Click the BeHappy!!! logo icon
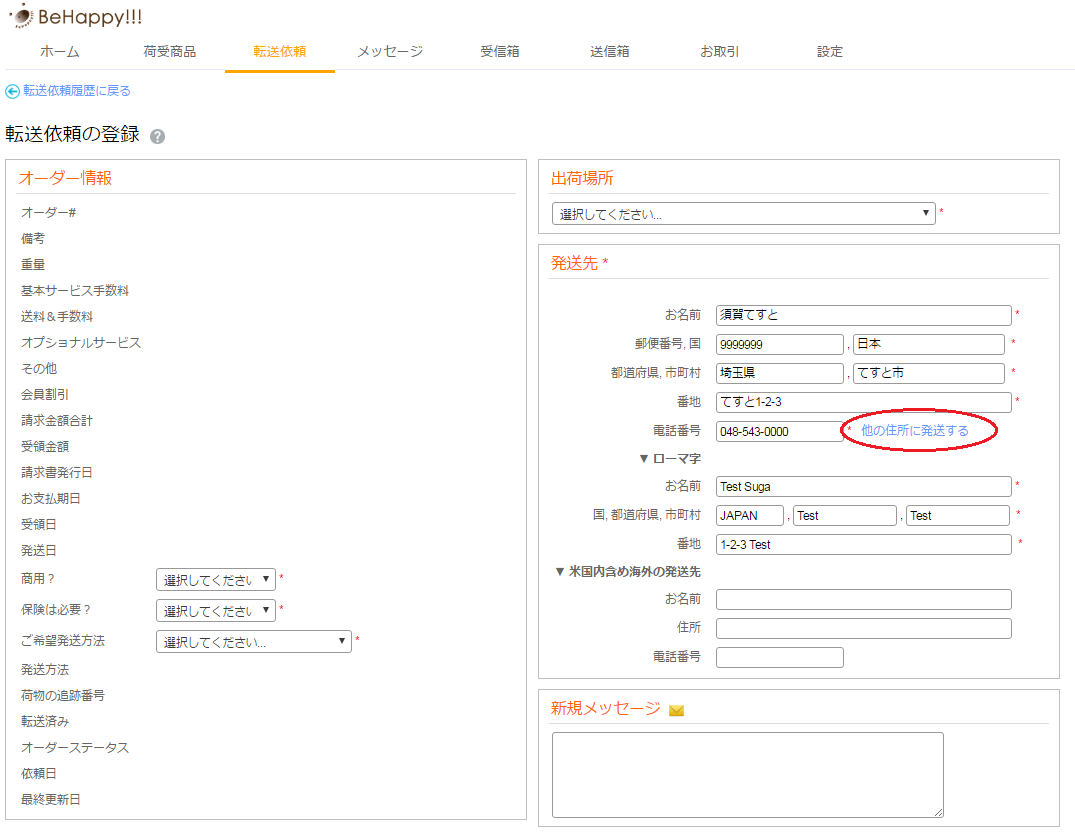 [20, 17]
